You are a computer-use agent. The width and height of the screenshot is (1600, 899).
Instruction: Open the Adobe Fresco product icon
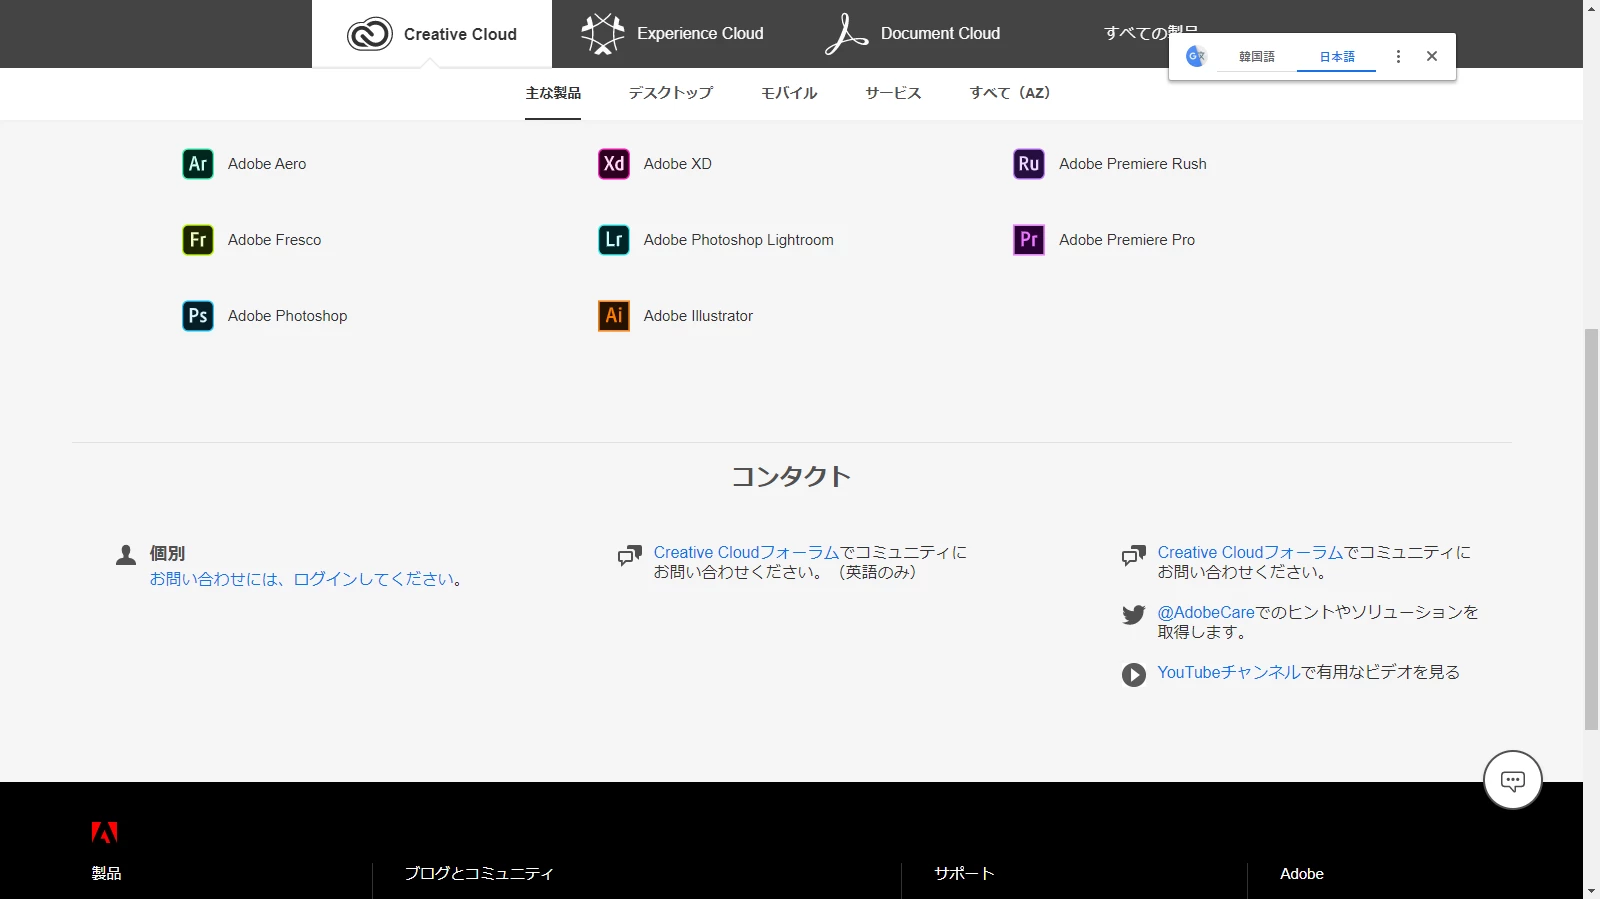point(198,240)
